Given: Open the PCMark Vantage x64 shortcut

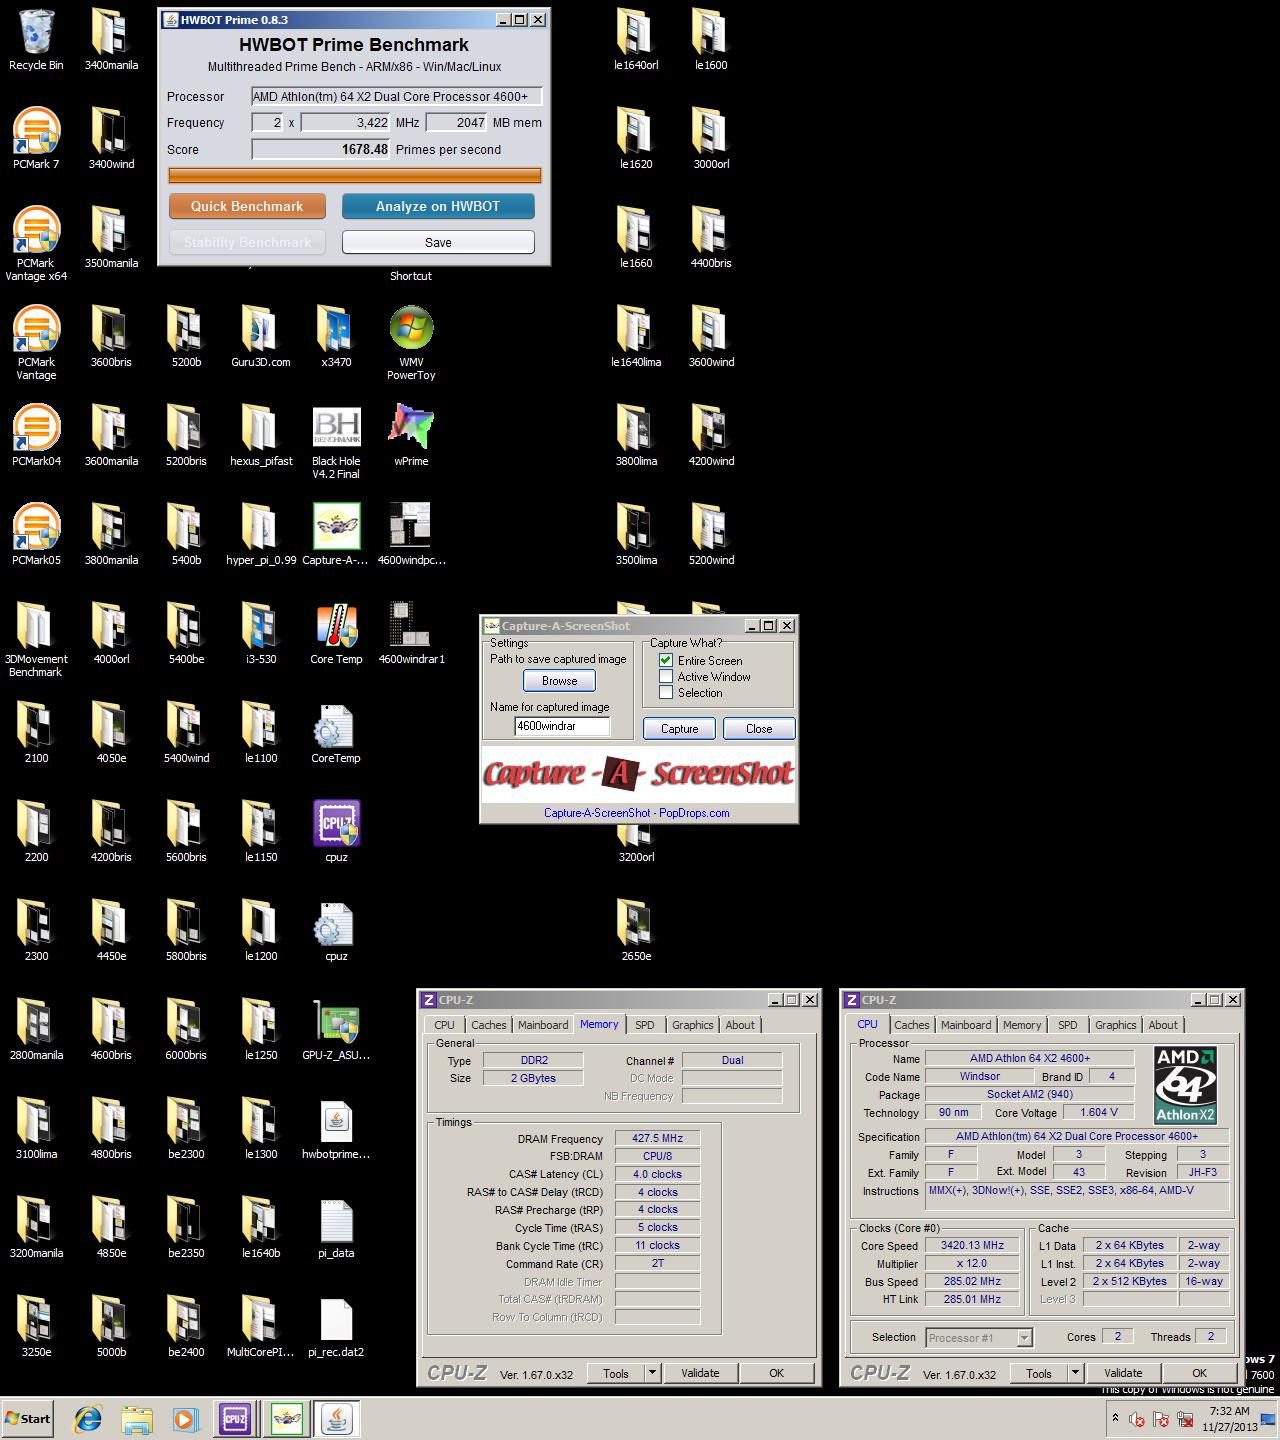Looking at the screenshot, I should tap(36, 231).
